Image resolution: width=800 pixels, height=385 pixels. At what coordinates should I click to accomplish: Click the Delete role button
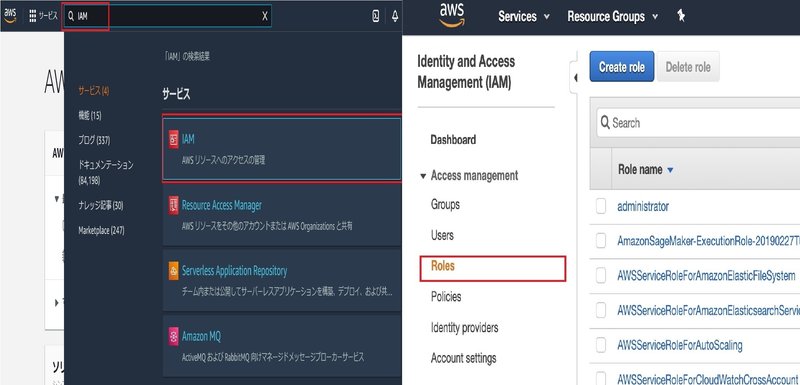[x=688, y=67]
